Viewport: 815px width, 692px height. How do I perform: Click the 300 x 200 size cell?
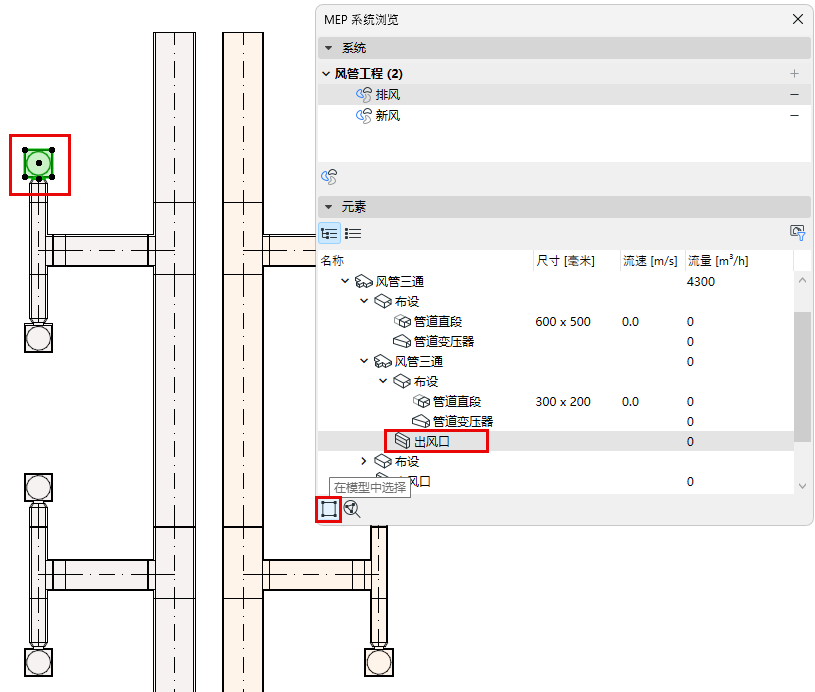coord(563,402)
